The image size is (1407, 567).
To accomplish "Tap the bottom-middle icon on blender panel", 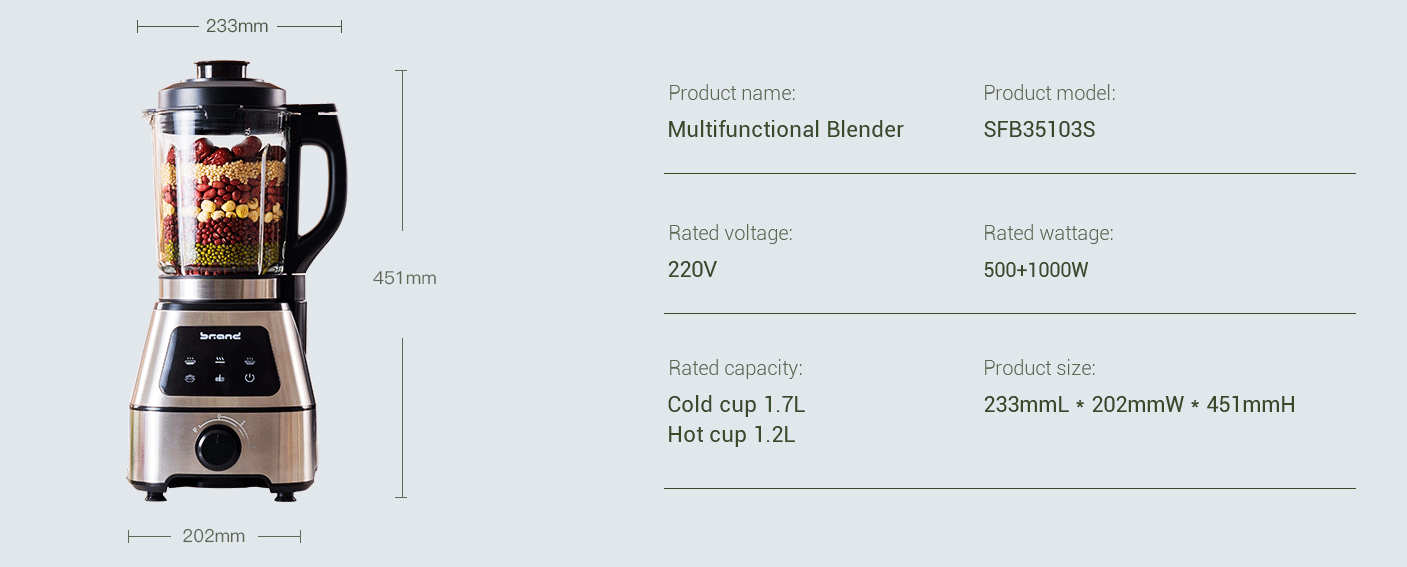I will click(220, 378).
